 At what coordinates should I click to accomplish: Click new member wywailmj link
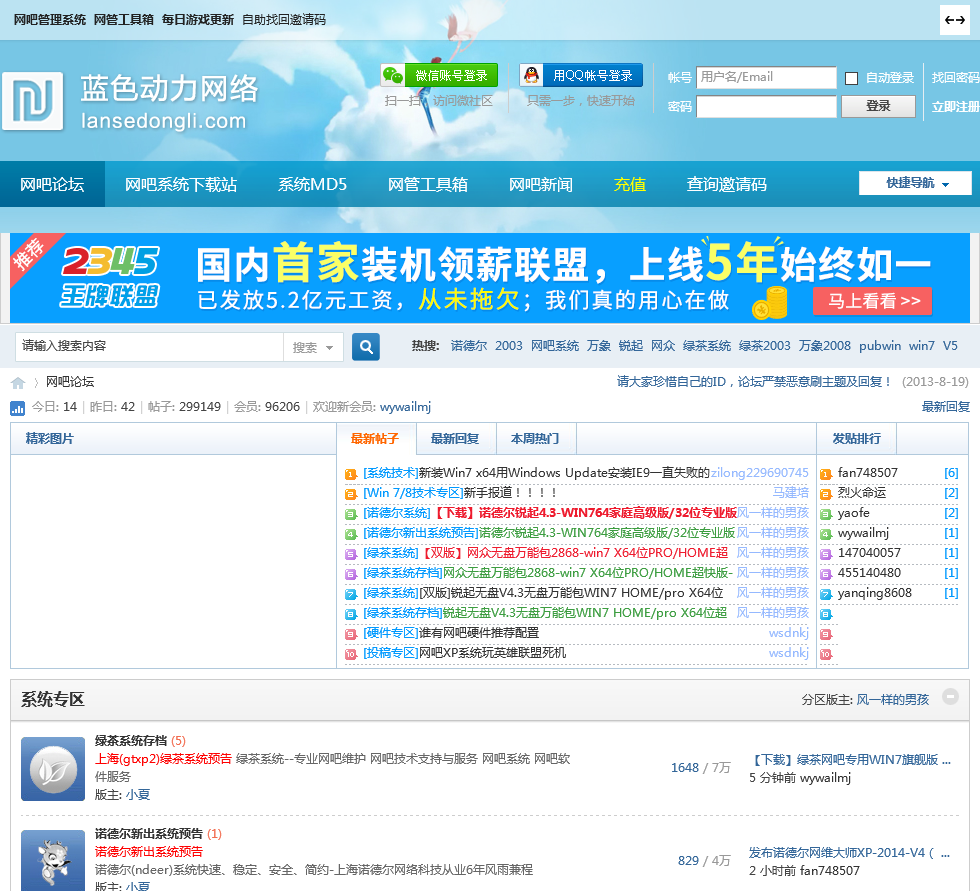coord(405,407)
